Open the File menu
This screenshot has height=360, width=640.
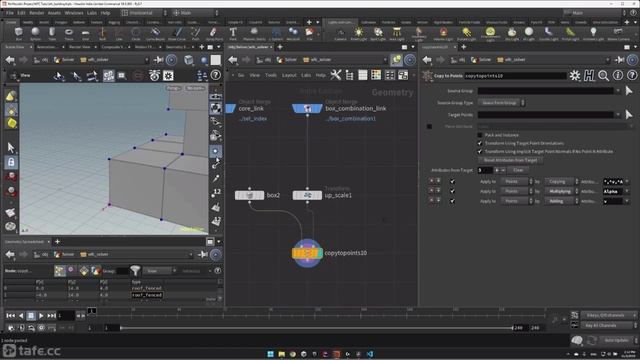[x=9, y=13]
